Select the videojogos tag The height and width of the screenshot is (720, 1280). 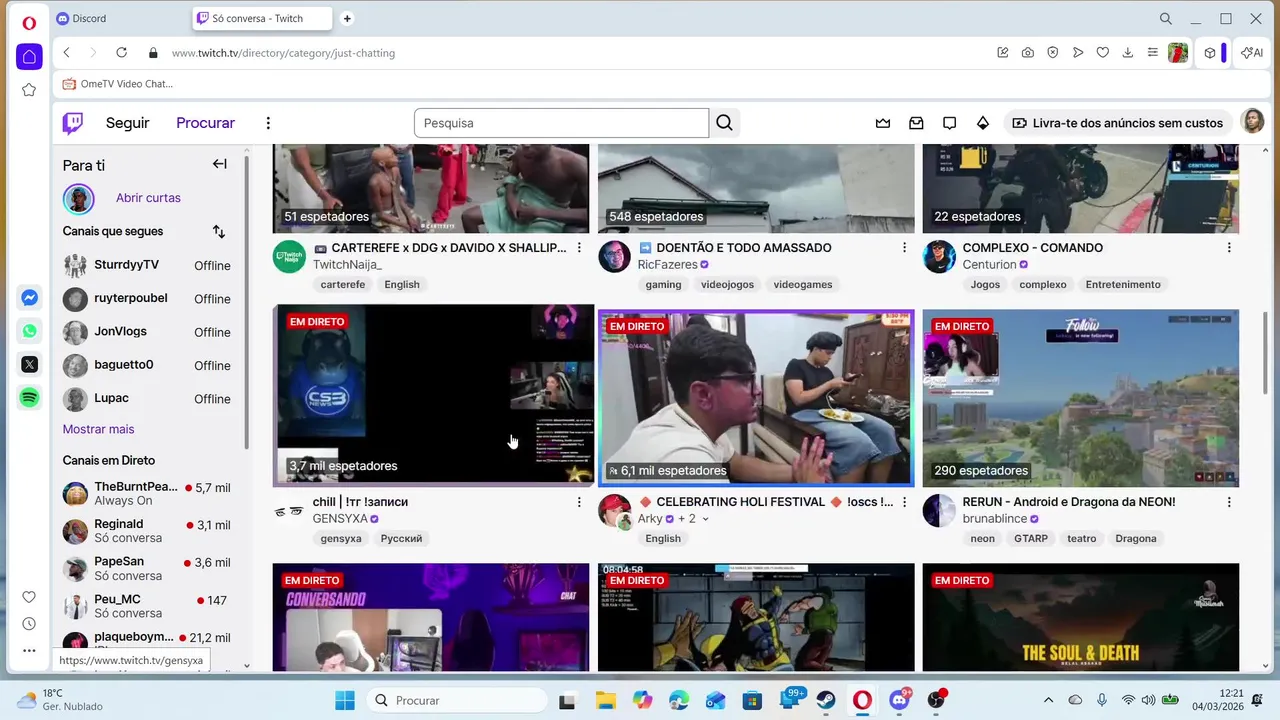727,284
